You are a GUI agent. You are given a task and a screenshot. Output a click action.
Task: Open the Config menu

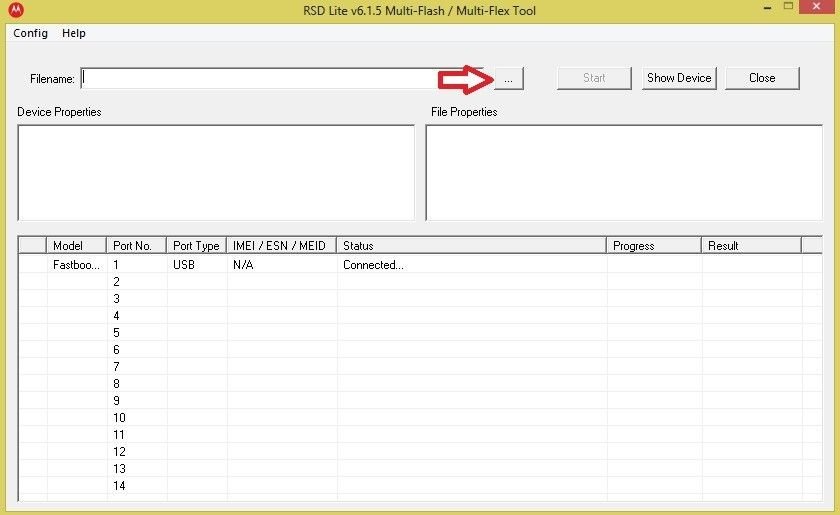31,33
